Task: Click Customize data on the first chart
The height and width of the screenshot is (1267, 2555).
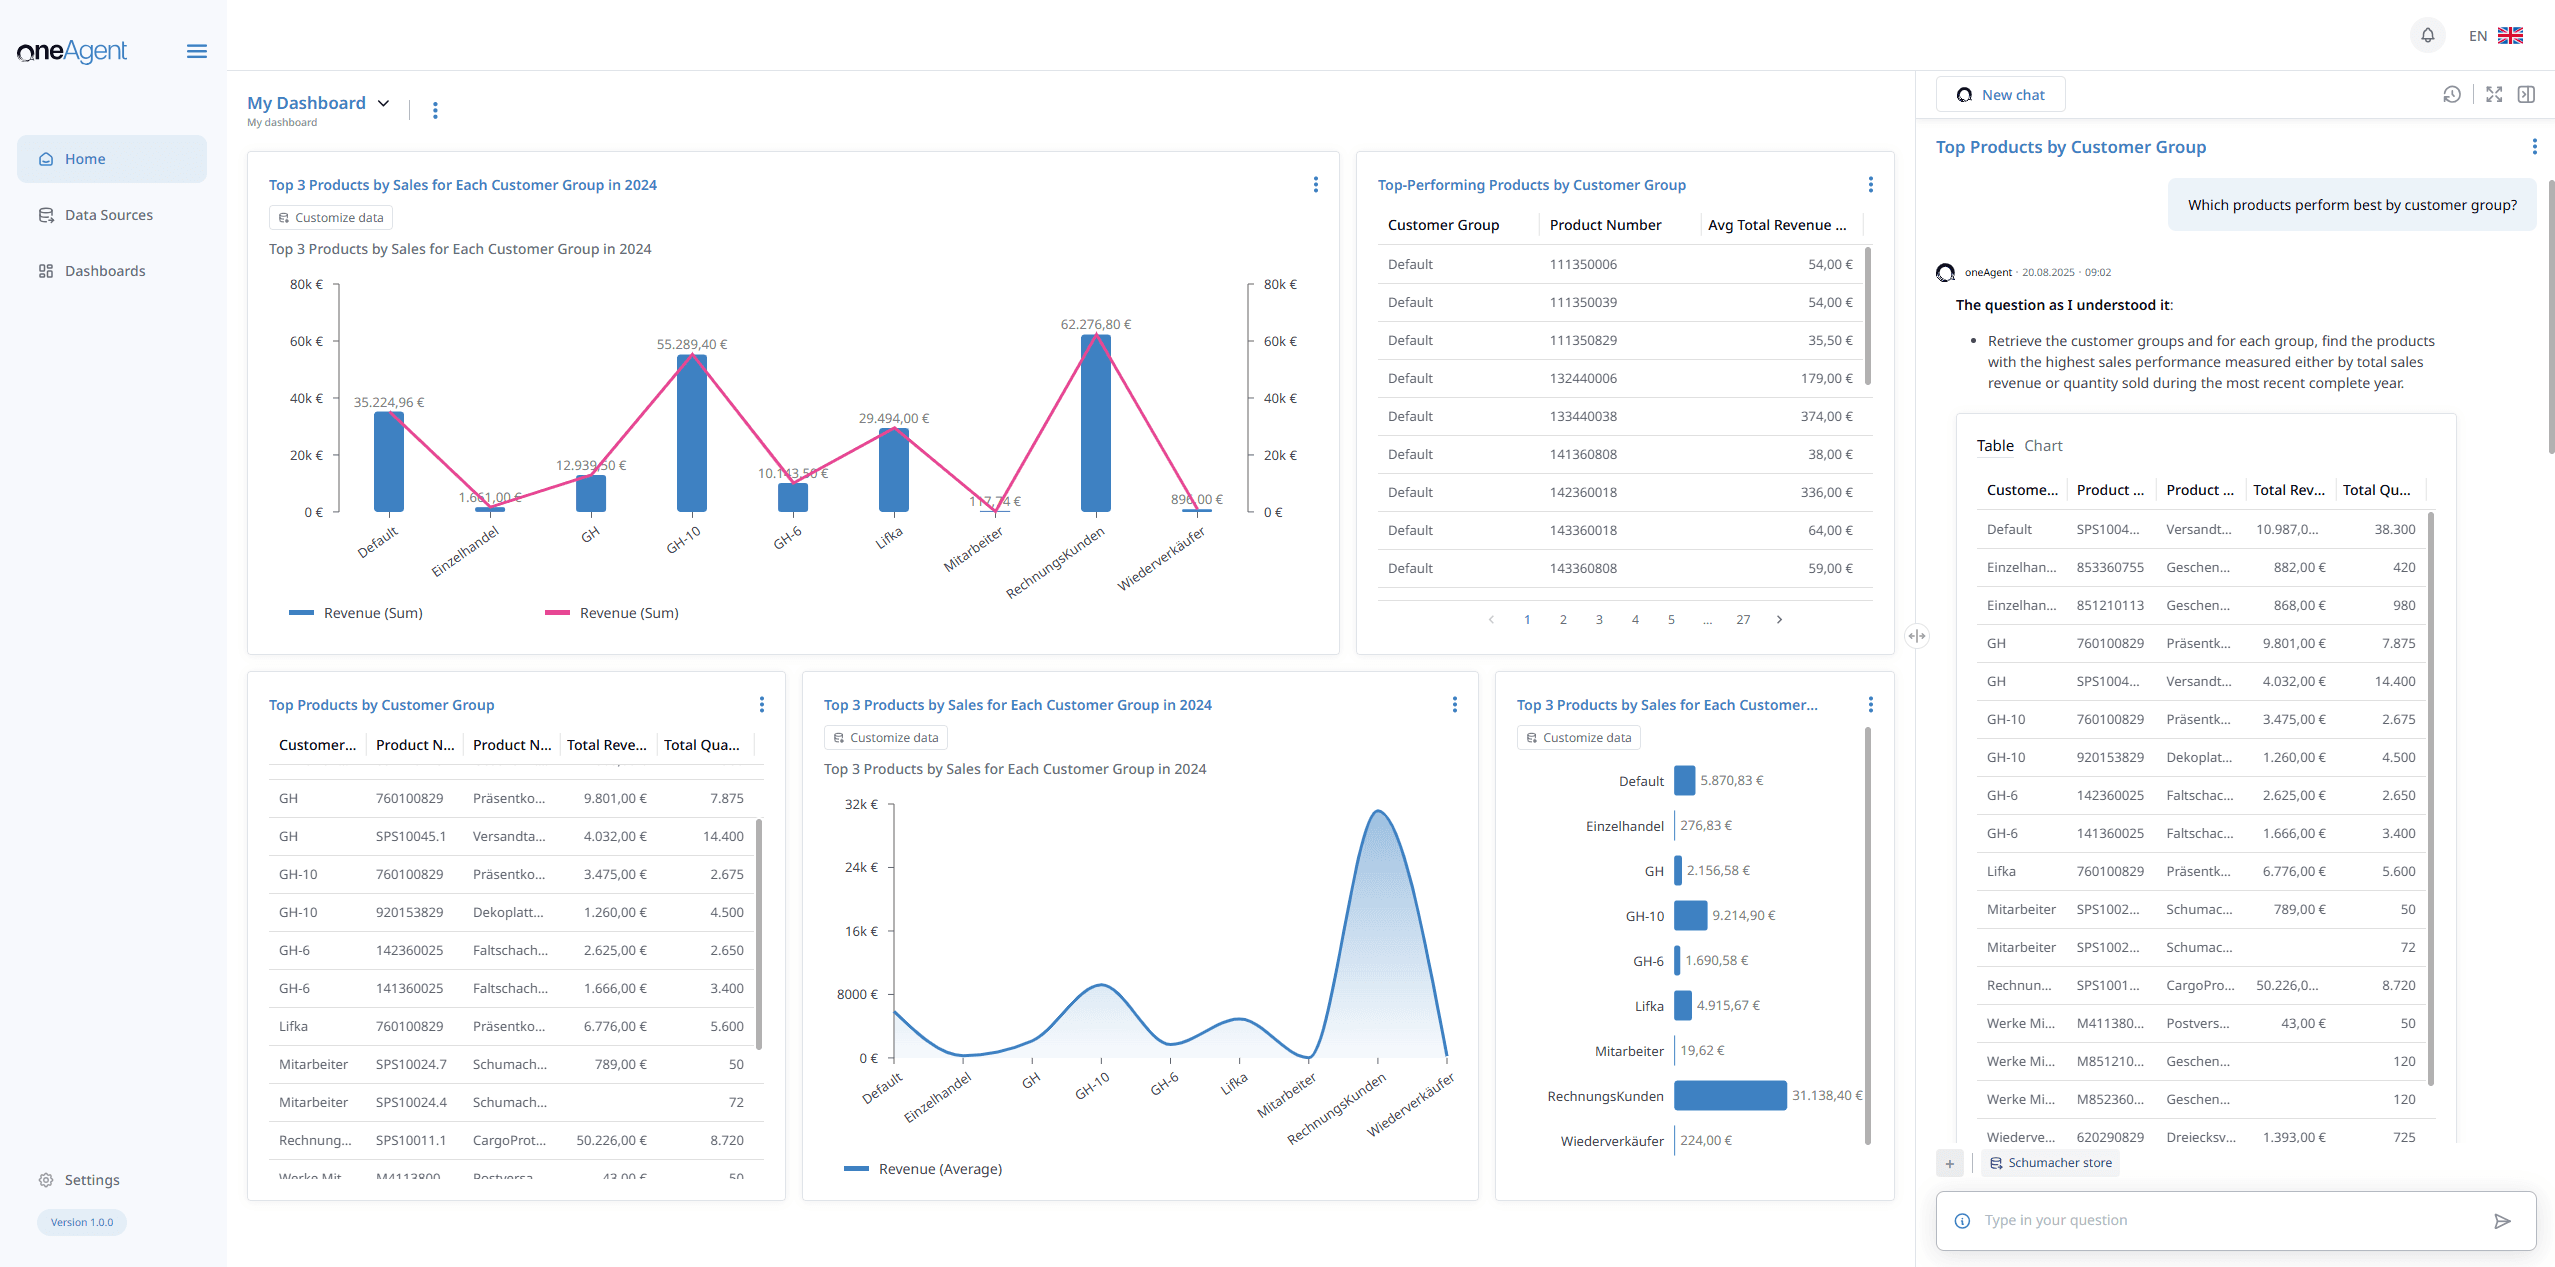Action: point(331,218)
